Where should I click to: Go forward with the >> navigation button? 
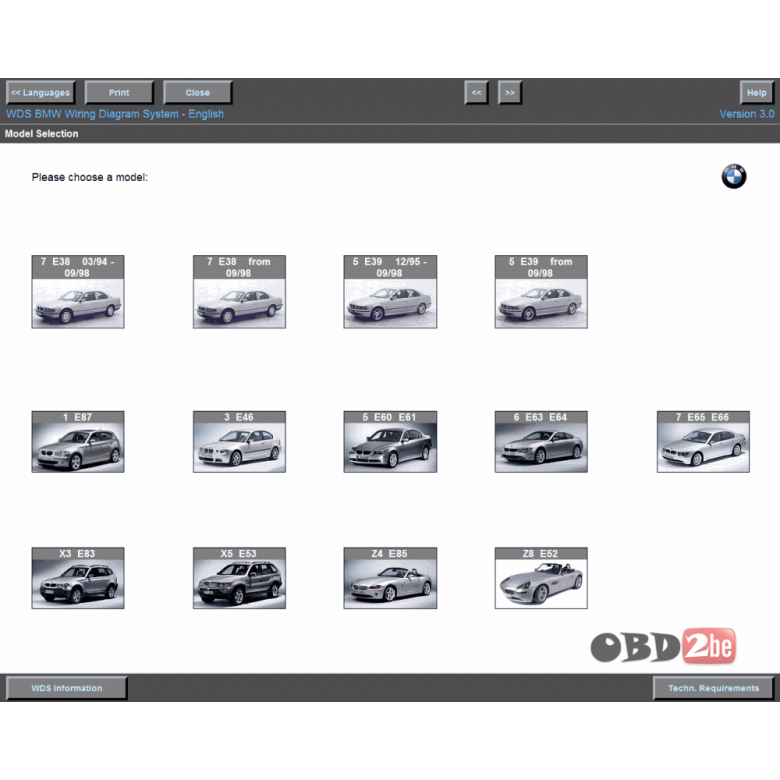click(510, 93)
